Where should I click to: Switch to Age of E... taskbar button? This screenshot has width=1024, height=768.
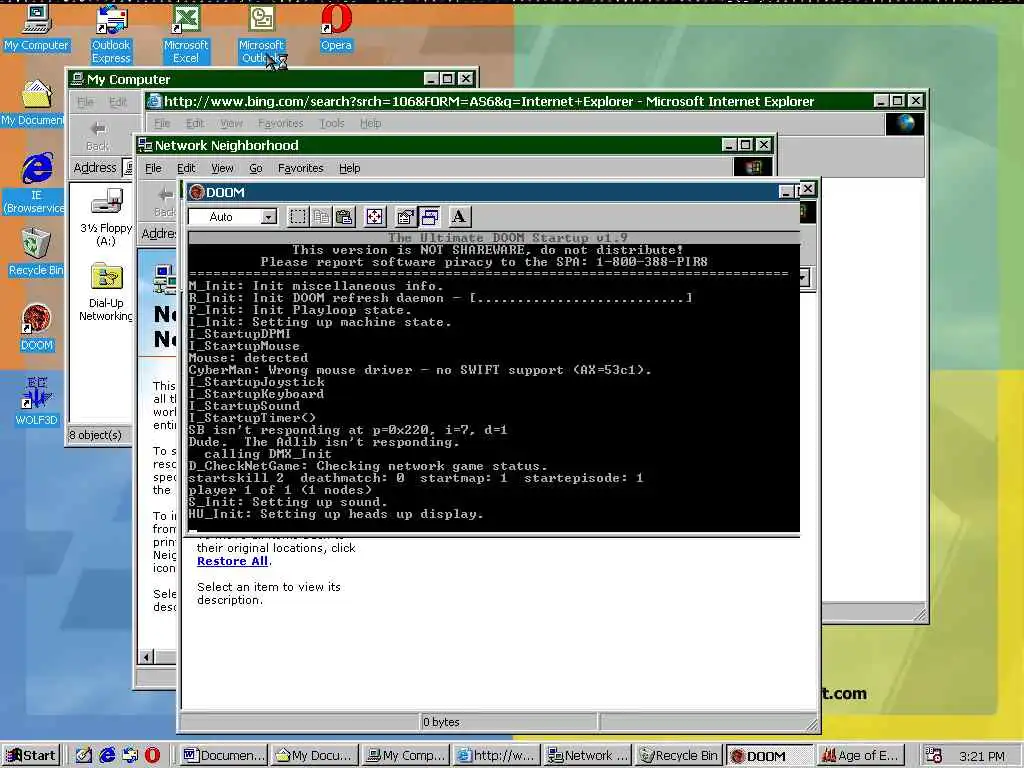click(860, 755)
